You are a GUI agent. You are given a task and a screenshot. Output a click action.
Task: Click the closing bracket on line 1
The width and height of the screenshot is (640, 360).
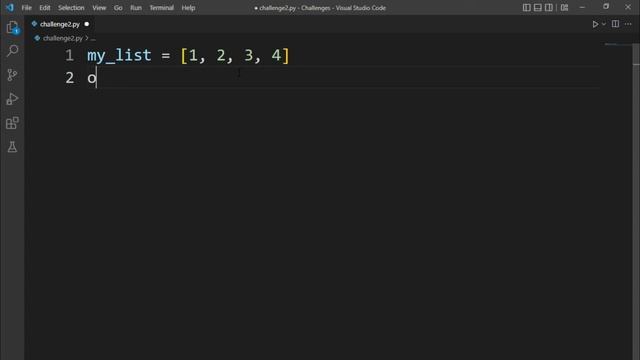tap(286, 56)
